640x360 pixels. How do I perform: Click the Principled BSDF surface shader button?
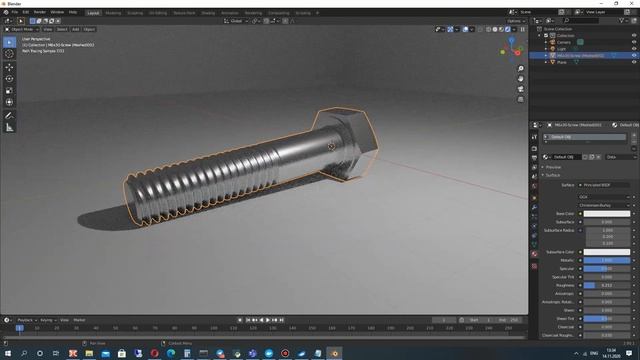(x=604, y=185)
